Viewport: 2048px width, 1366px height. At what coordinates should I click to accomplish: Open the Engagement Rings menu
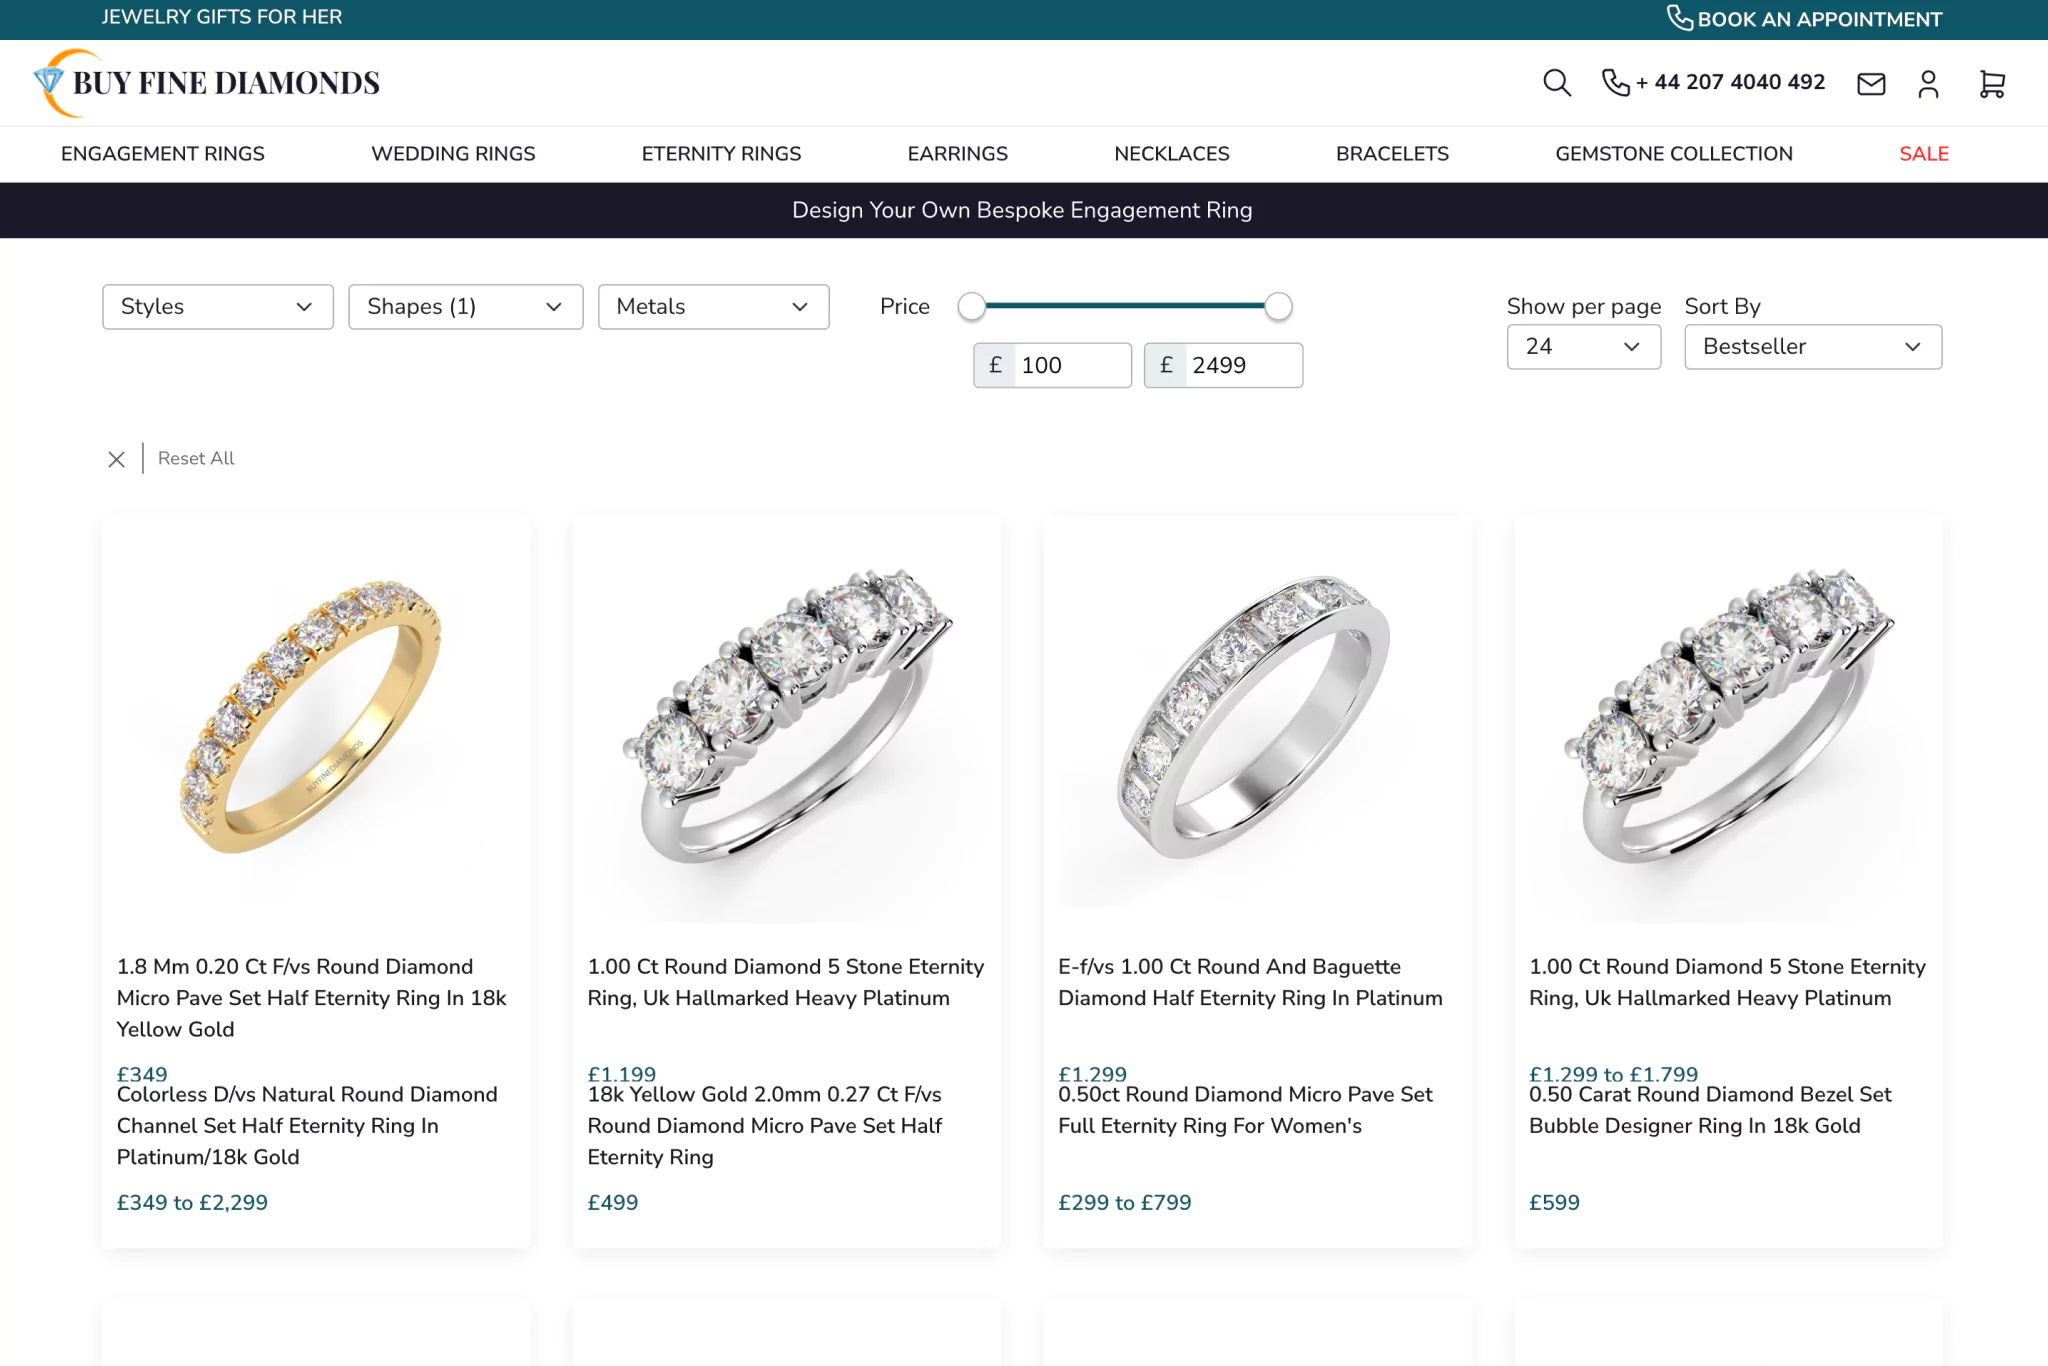click(x=163, y=154)
